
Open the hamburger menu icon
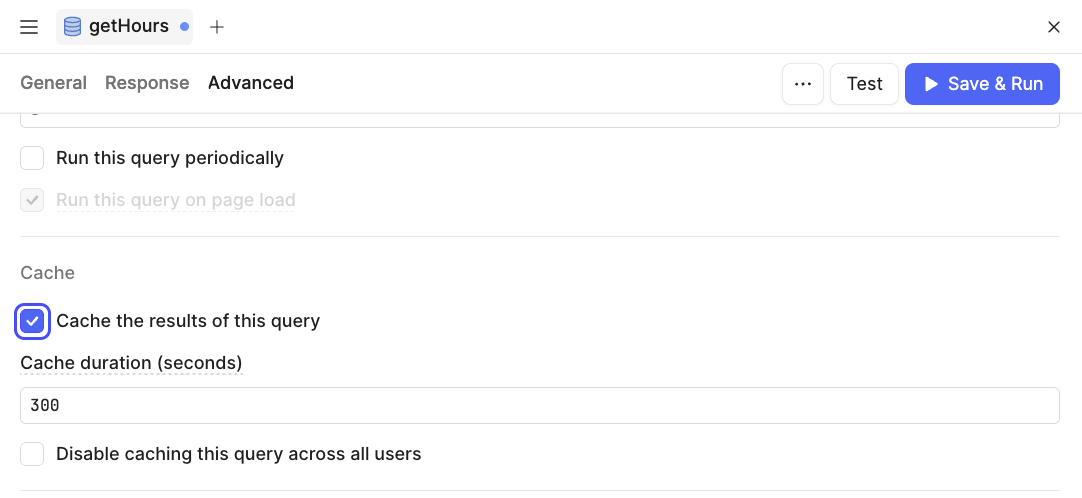(x=29, y=27)
